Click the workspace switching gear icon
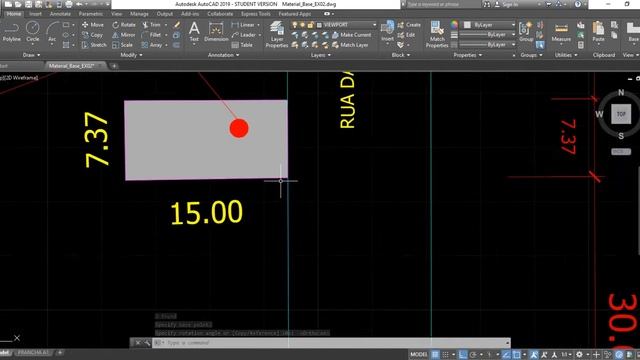Screen dimensions: 640x360 pos(579,355)
